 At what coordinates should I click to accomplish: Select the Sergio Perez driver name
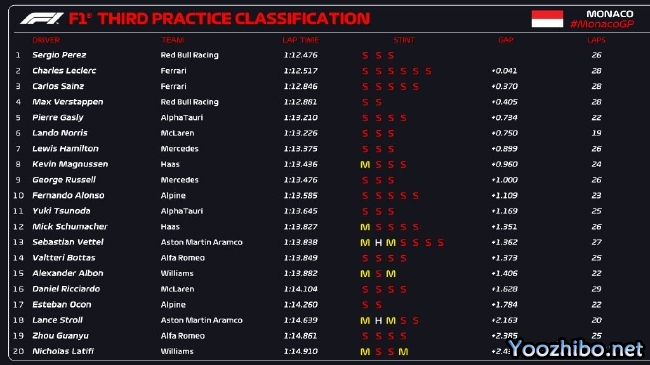click(59, 55)
